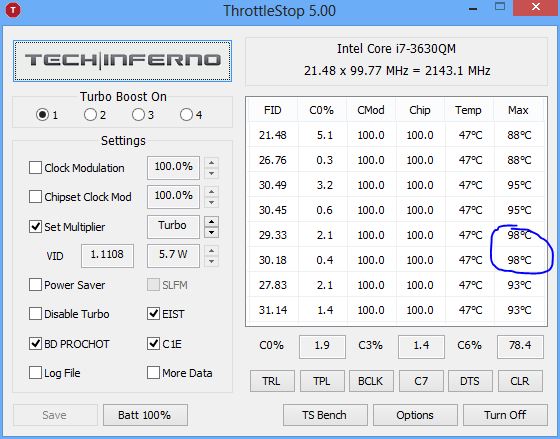Enable the Clock Modulation checkbox
The width and height of the screenshot is (560, 439).
click(35, 168)
